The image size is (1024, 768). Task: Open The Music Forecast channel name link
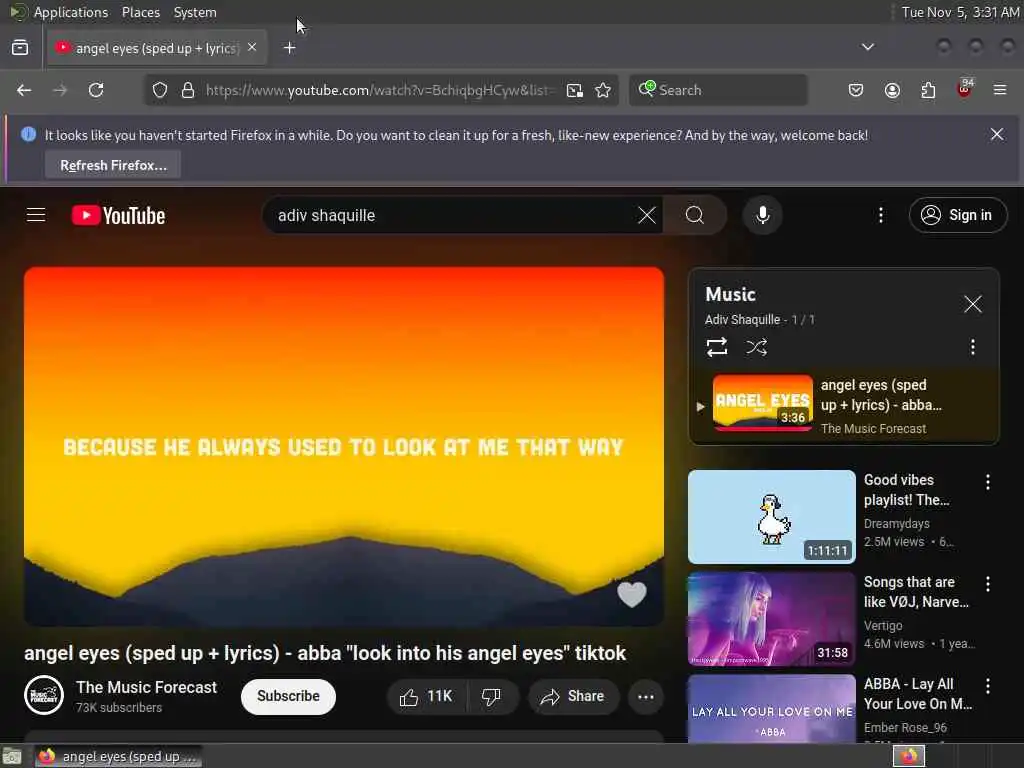tap(146, 687)
